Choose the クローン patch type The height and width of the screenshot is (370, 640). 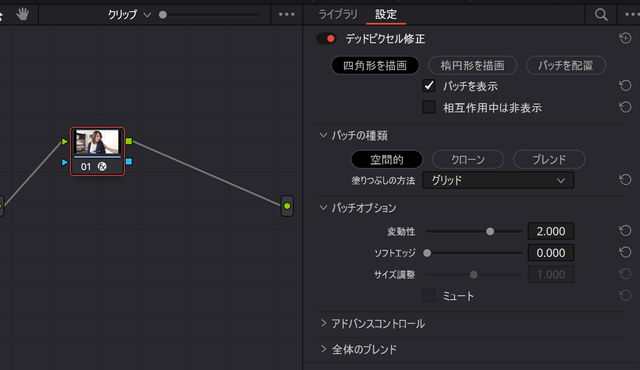(468, 160)
